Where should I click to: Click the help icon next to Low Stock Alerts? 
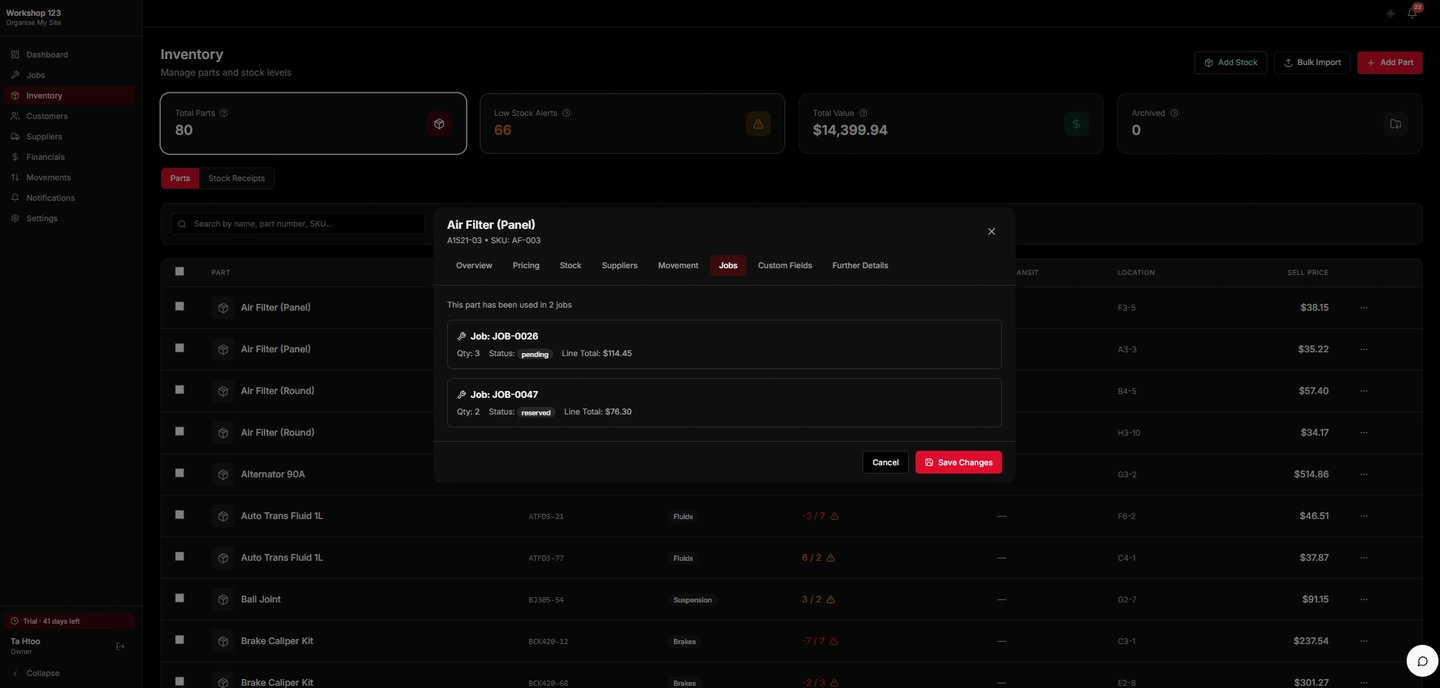566,113
